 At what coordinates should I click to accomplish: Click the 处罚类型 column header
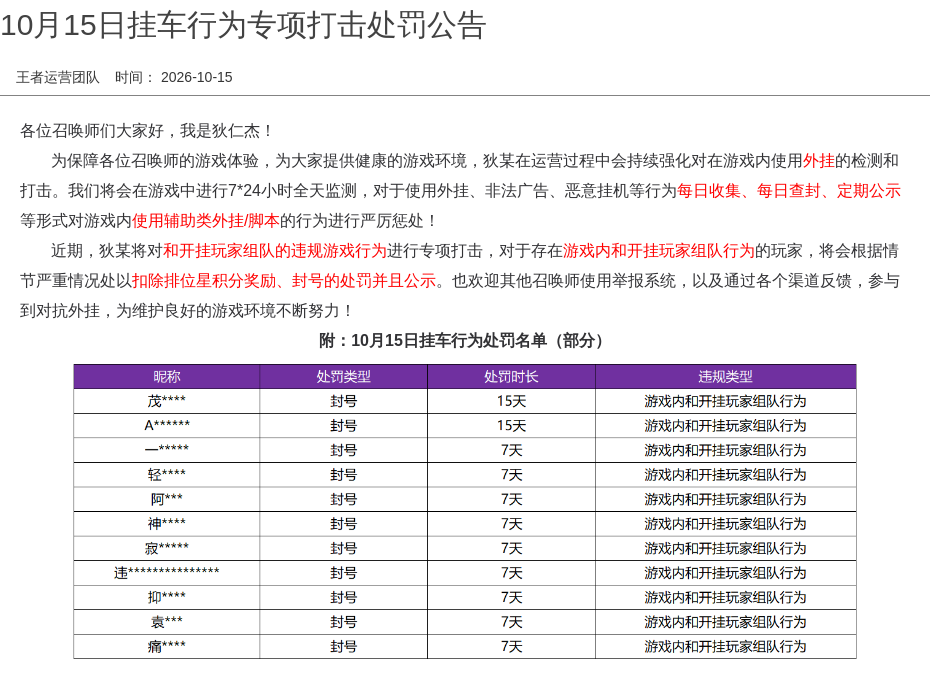point(343,377)
